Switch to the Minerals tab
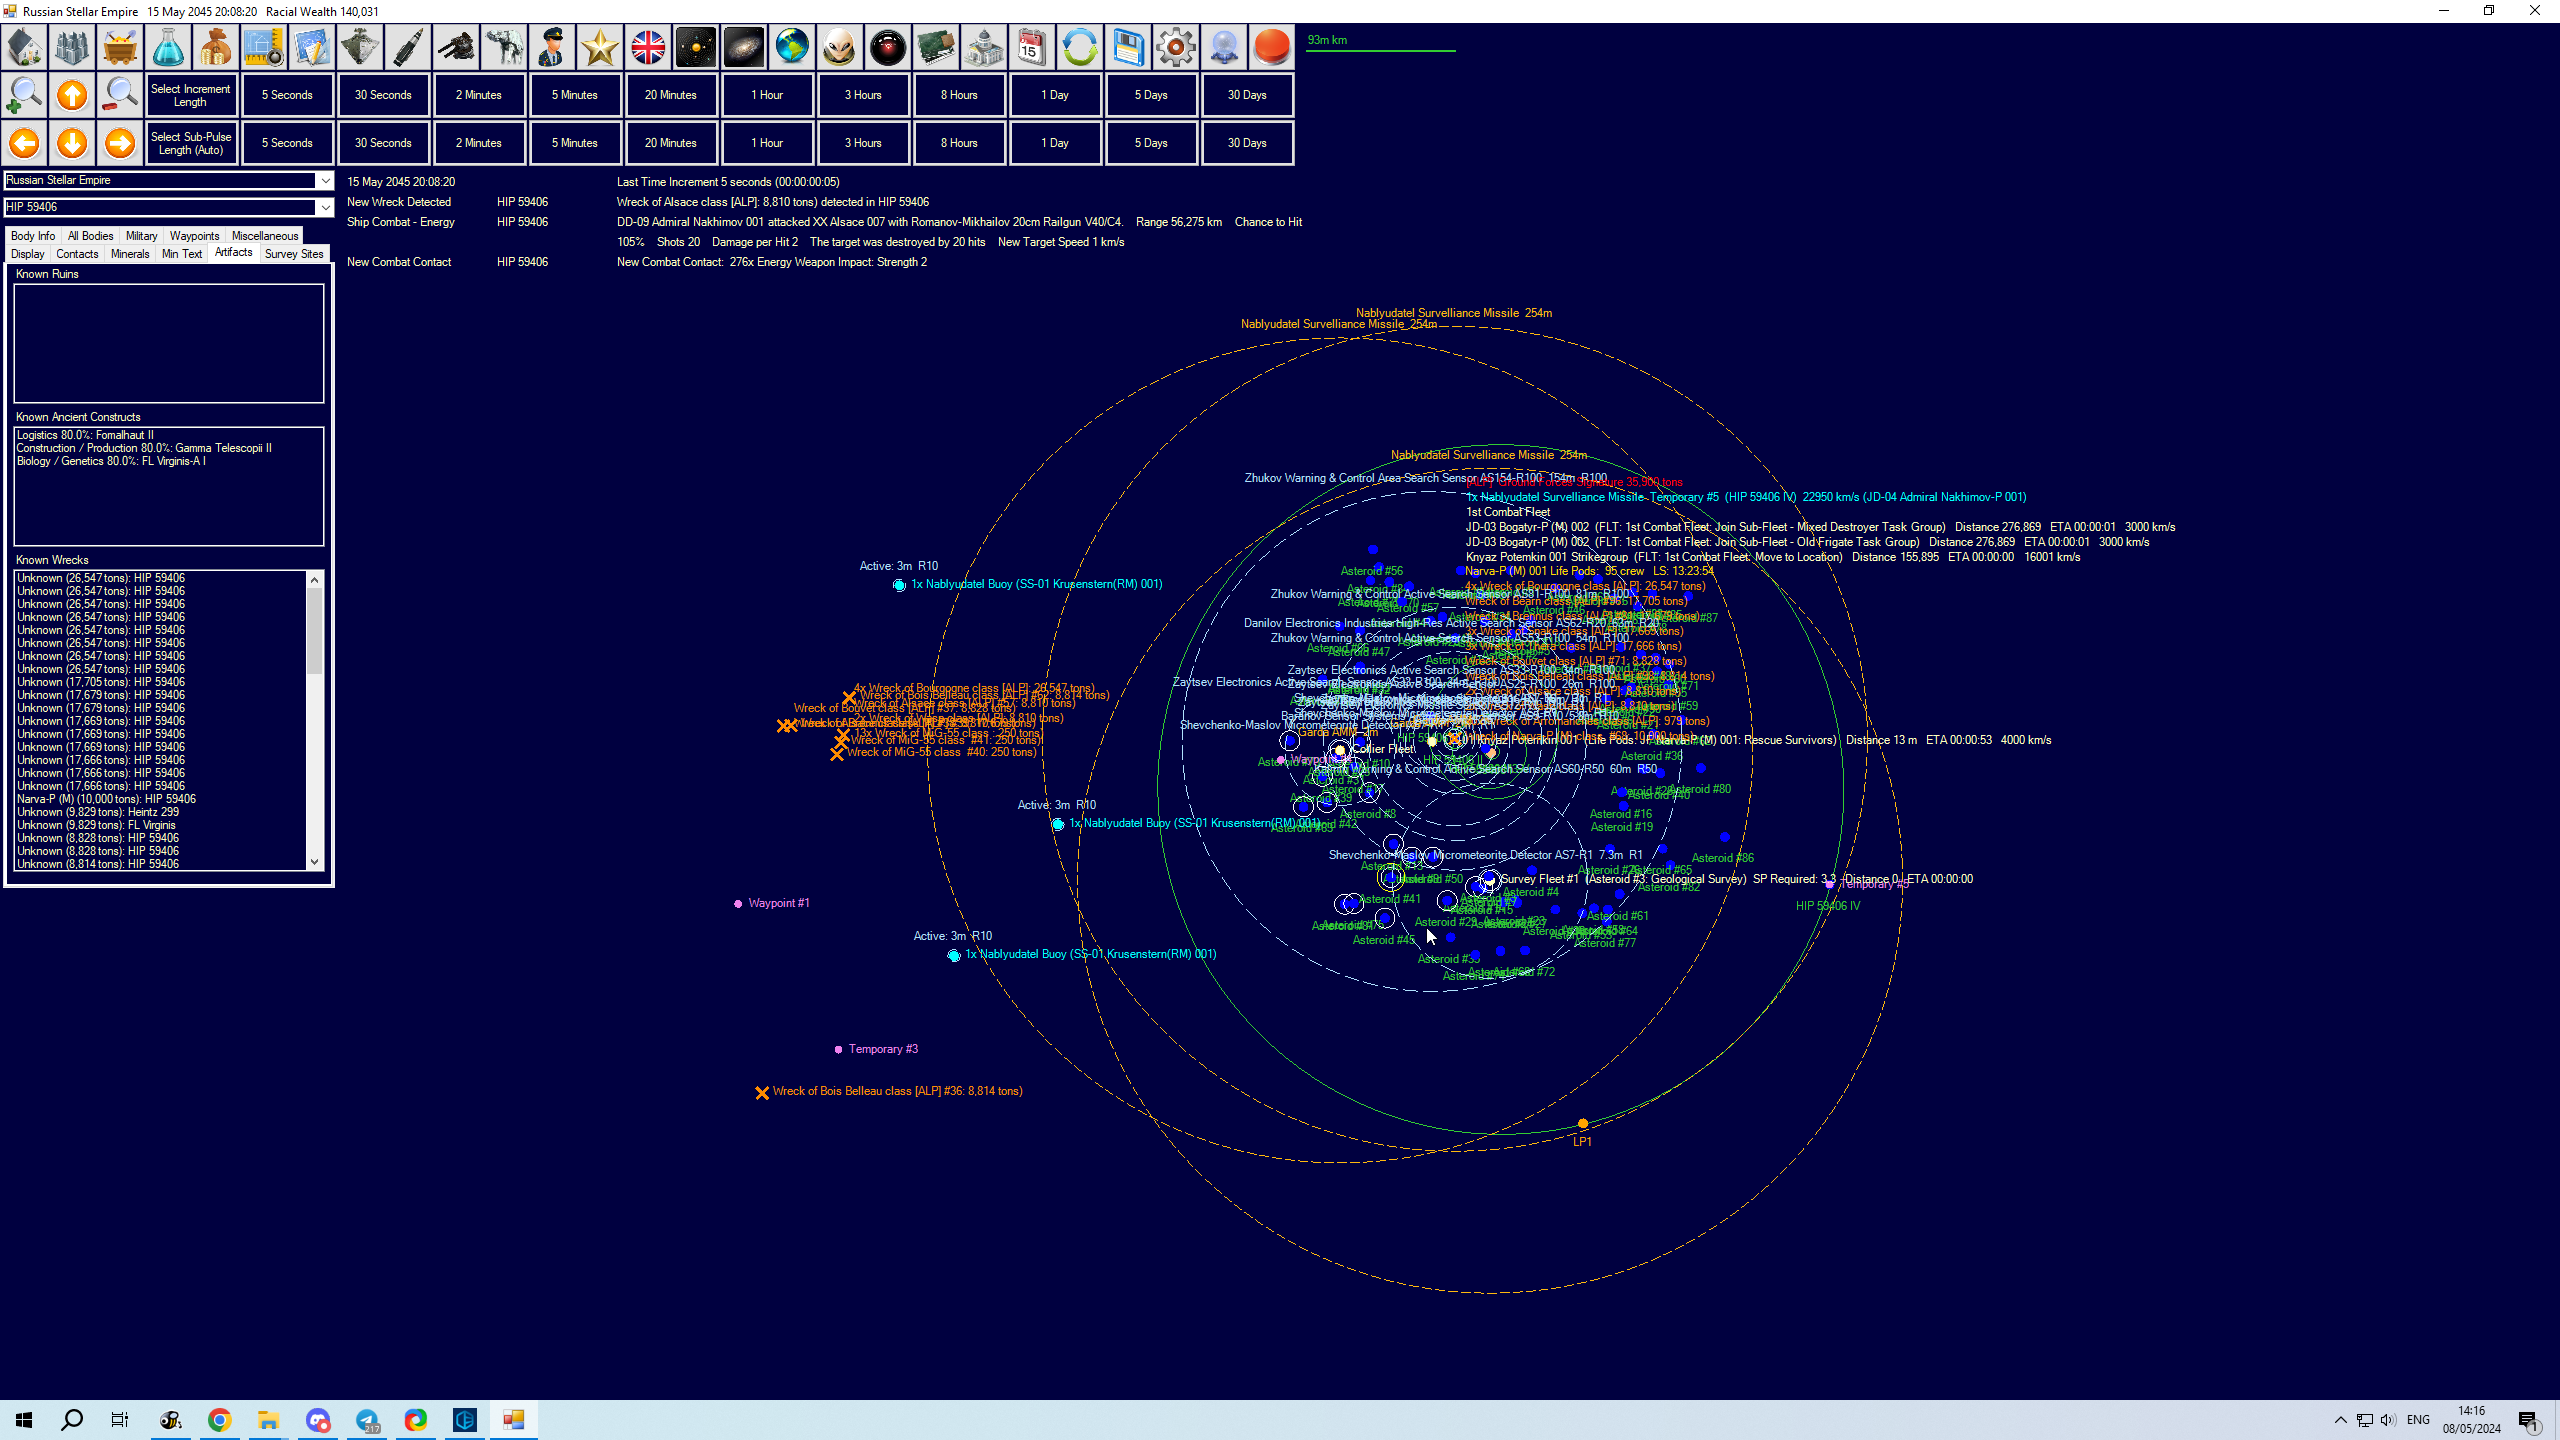2560x1440 pixels. click(x=130, y=254)
